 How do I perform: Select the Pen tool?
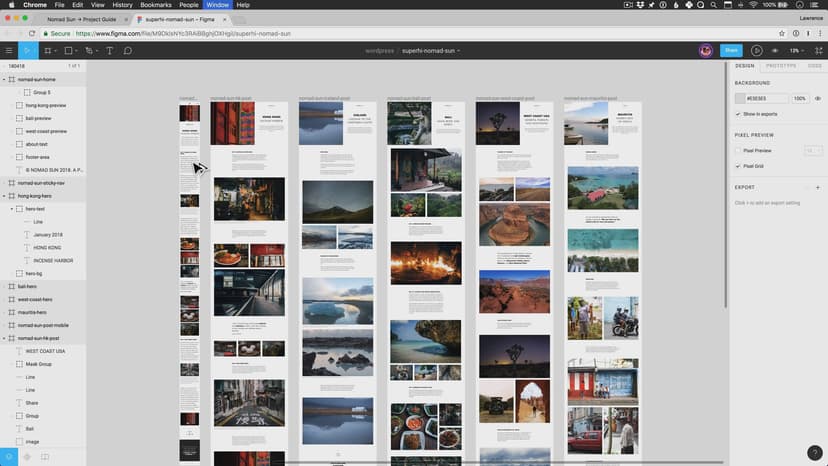click(89, 50)
